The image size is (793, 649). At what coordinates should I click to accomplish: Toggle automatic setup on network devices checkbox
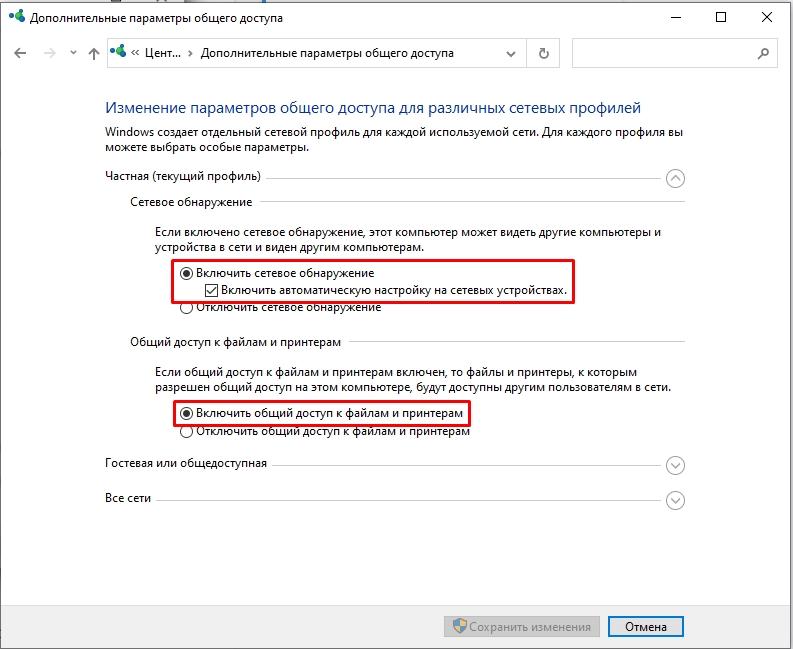tap(211, 290)
